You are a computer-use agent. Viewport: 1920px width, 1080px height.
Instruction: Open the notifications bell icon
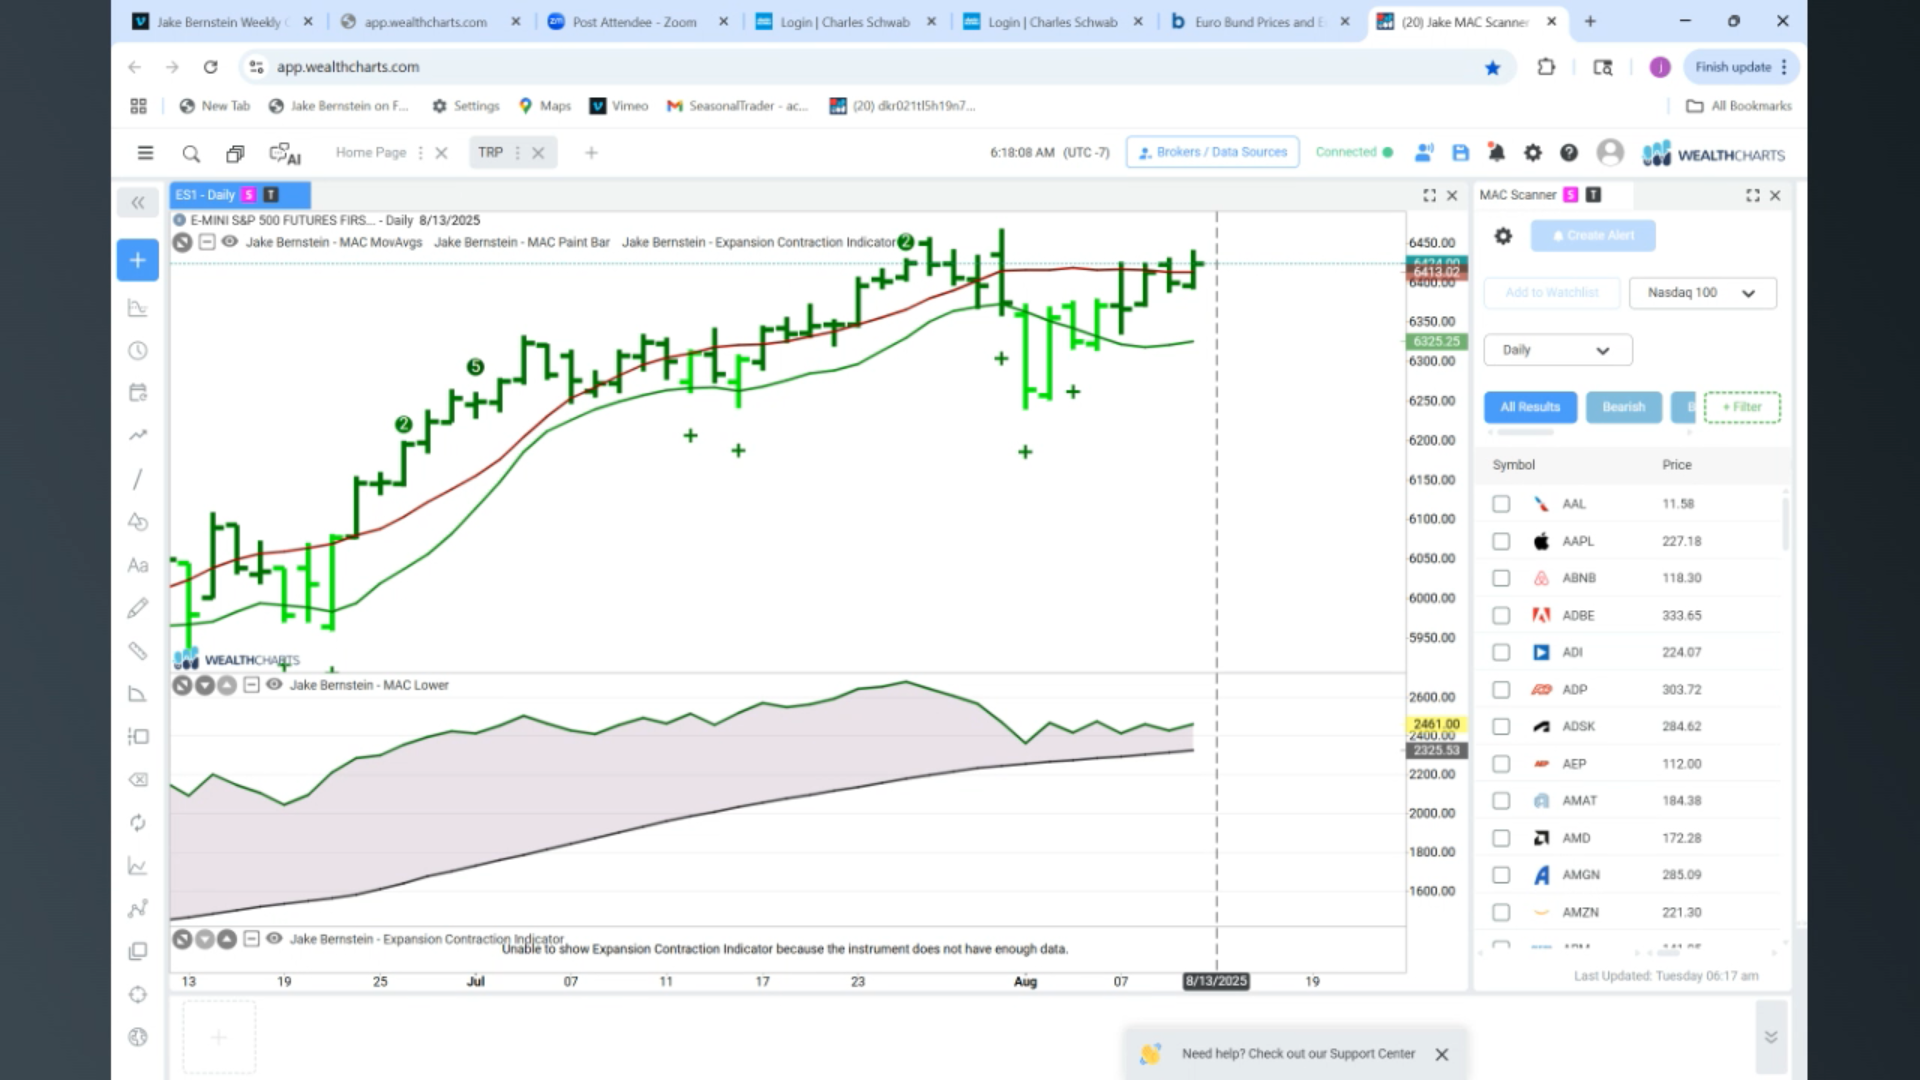click(1496, 153)
